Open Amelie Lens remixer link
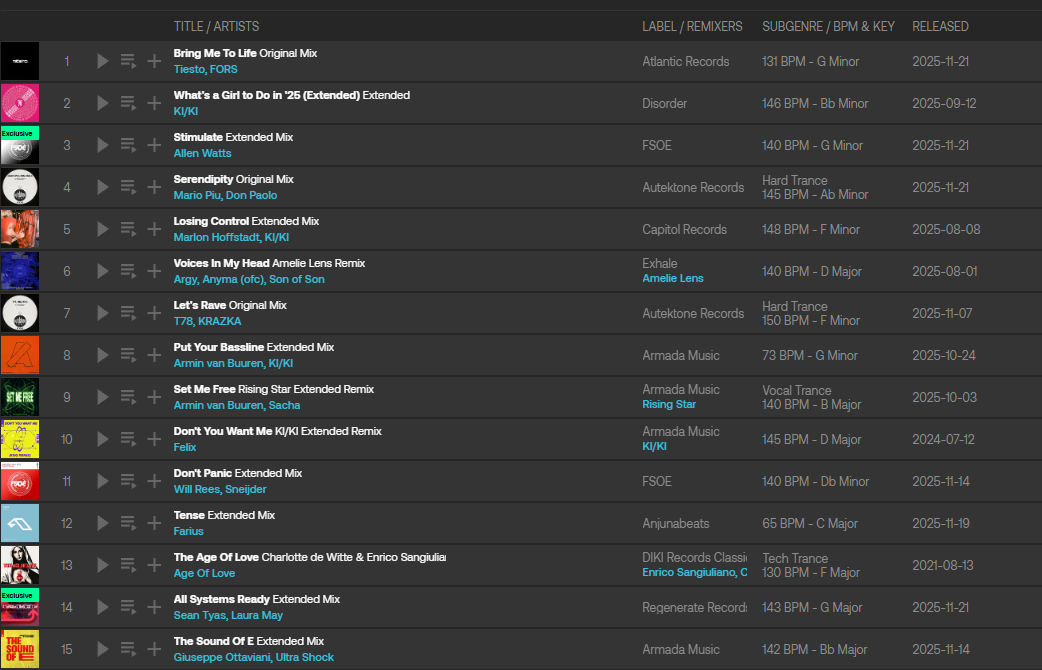The height and width of the screenshot is (670, 1042). [x=672, y=279]
